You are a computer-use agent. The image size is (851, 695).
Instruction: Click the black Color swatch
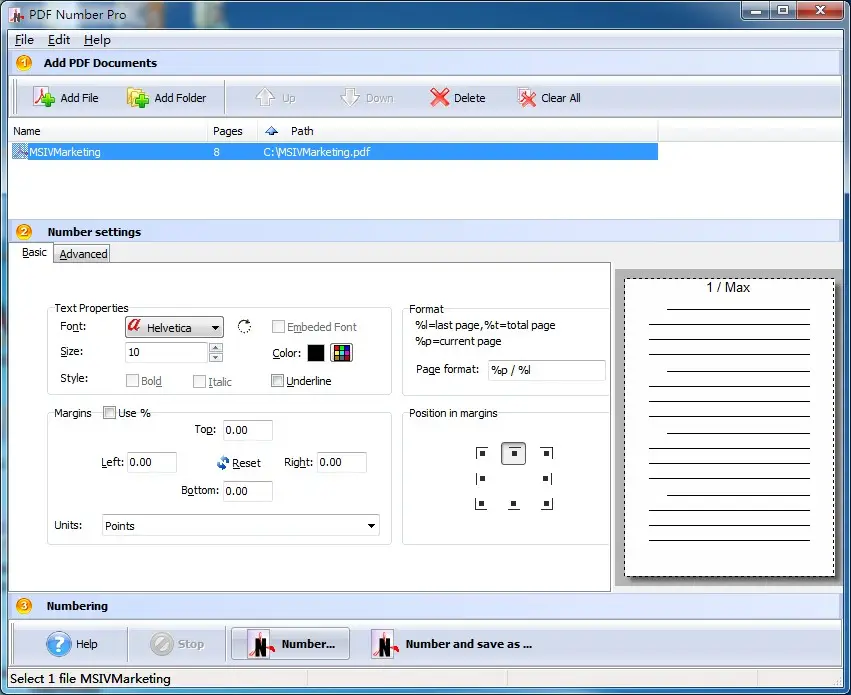316,353
